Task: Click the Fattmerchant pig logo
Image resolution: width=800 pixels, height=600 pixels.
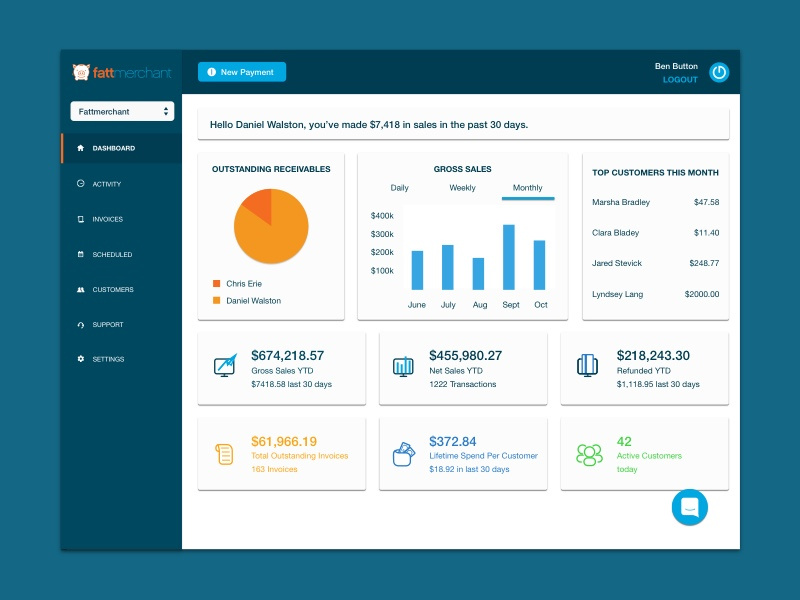Action: click(x=81, y=72)
